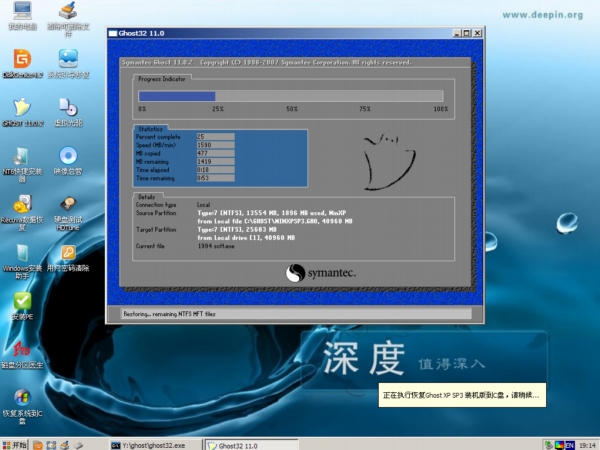Click the Current file 1994 soft.exe text
This screenshot has width=600, height=450.
point(216,246)
